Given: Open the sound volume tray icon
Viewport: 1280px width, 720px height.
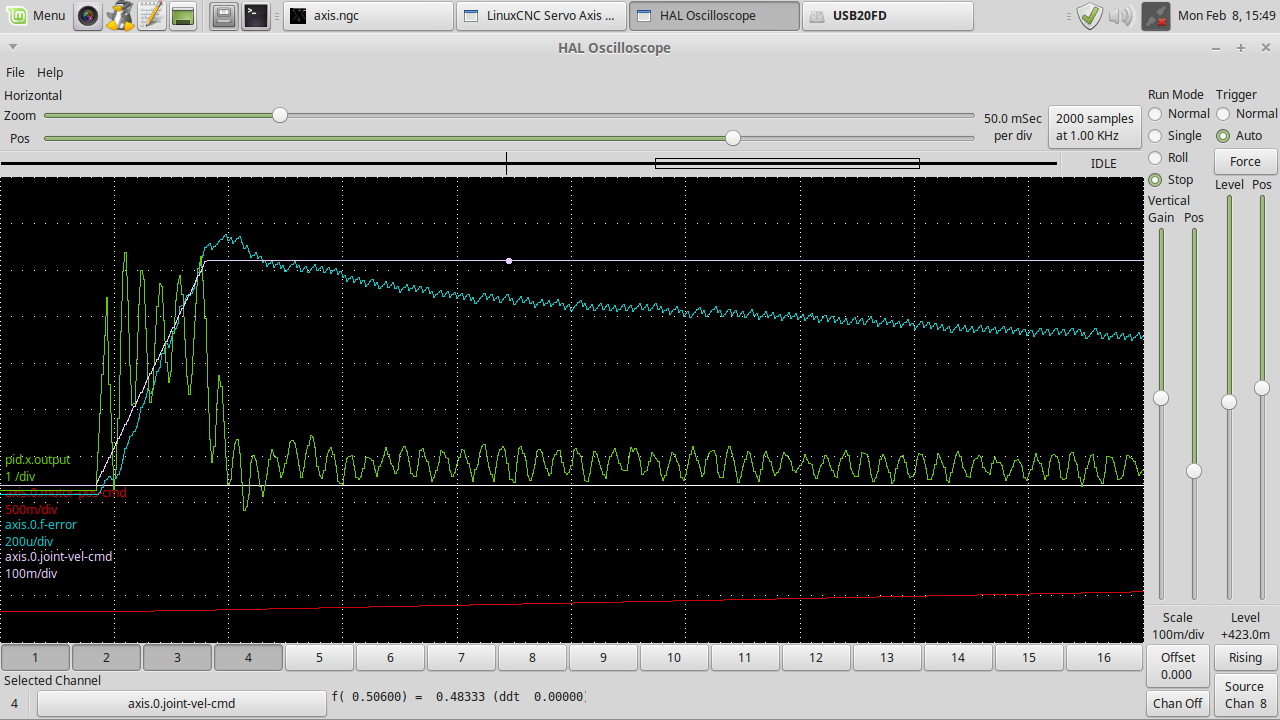Looking at the screenshot, I should pos(1121,15).
